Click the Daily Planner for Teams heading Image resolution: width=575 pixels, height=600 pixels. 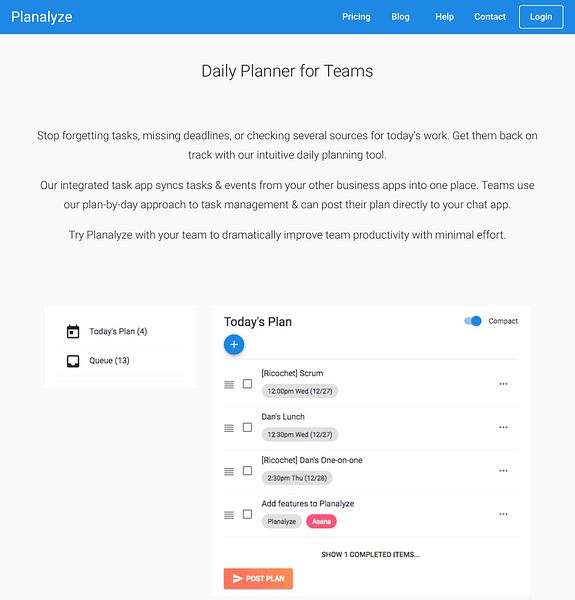point(287,71)
